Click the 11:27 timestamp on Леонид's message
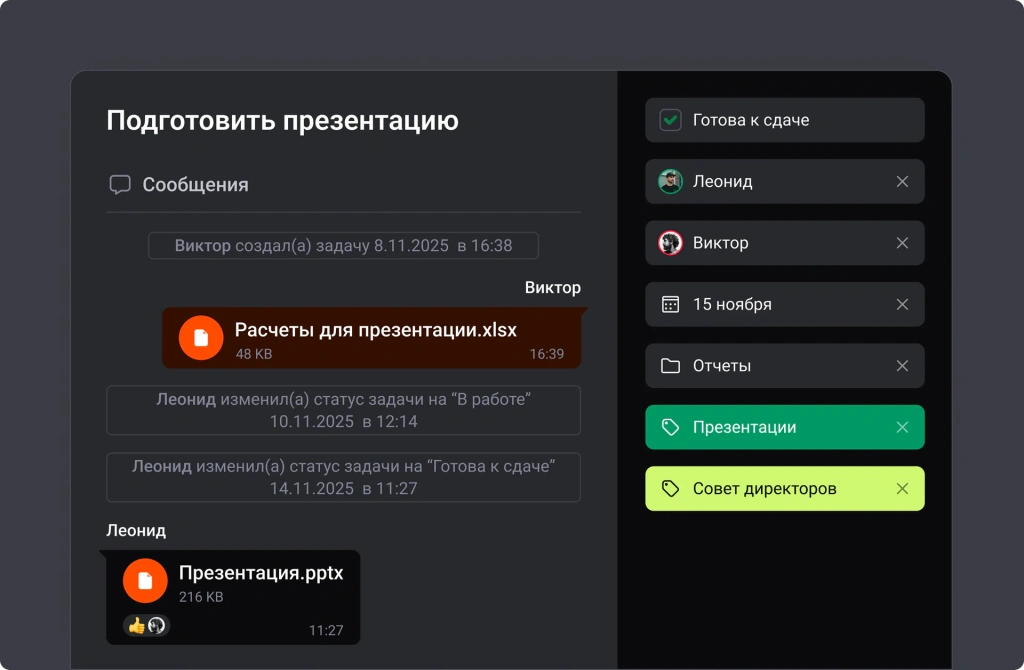Screen dimensions: 1024x670 pyautogui.click(x=326, y=630)
